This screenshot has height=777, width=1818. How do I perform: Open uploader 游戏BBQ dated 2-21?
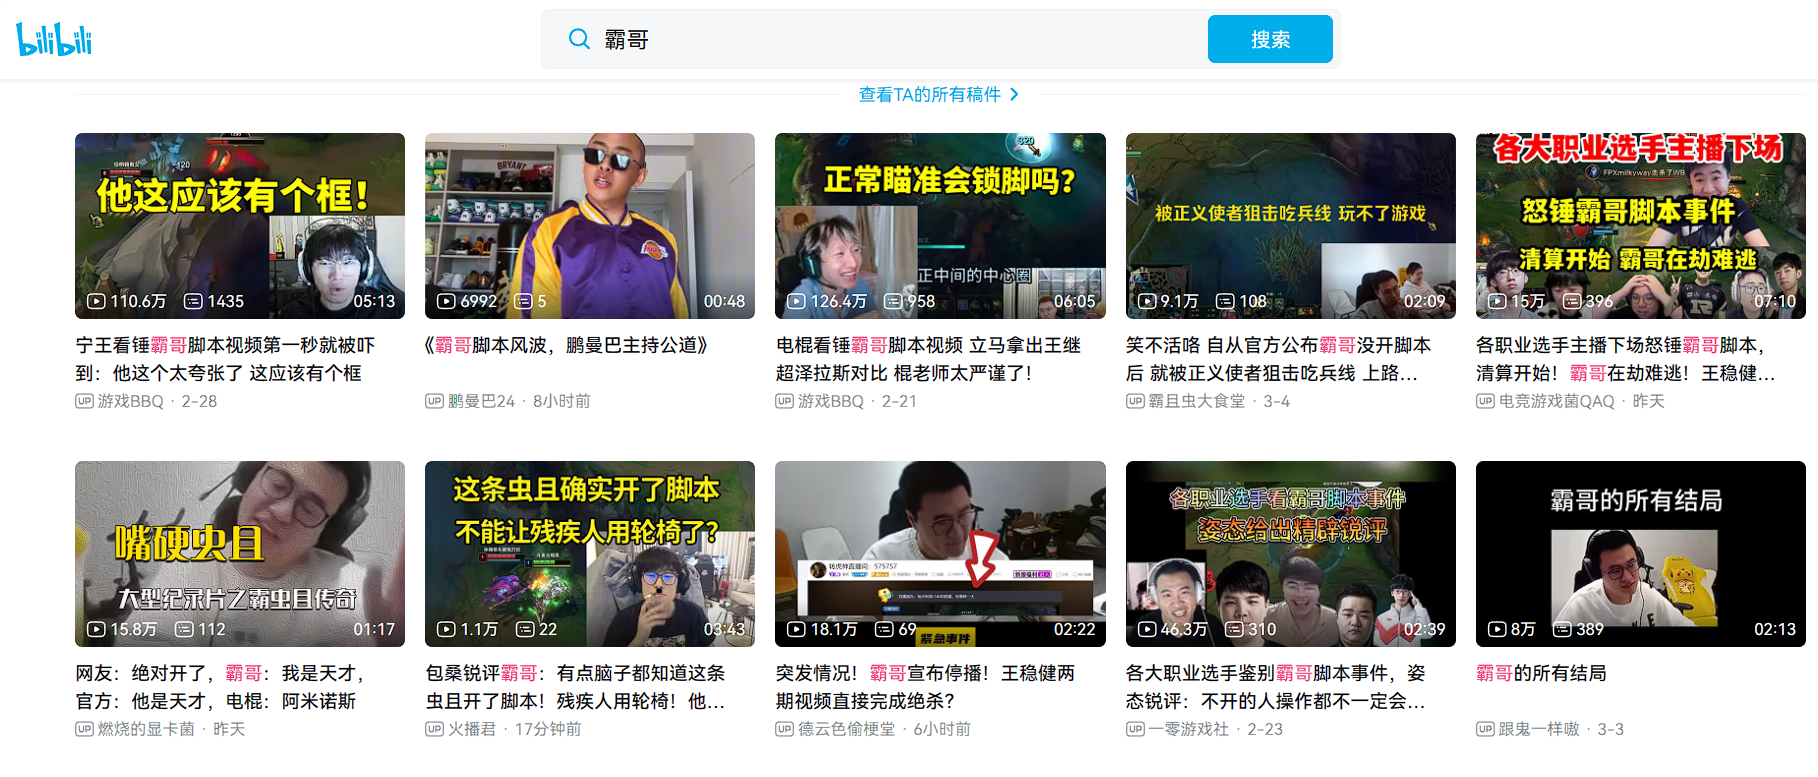(830, 401)
